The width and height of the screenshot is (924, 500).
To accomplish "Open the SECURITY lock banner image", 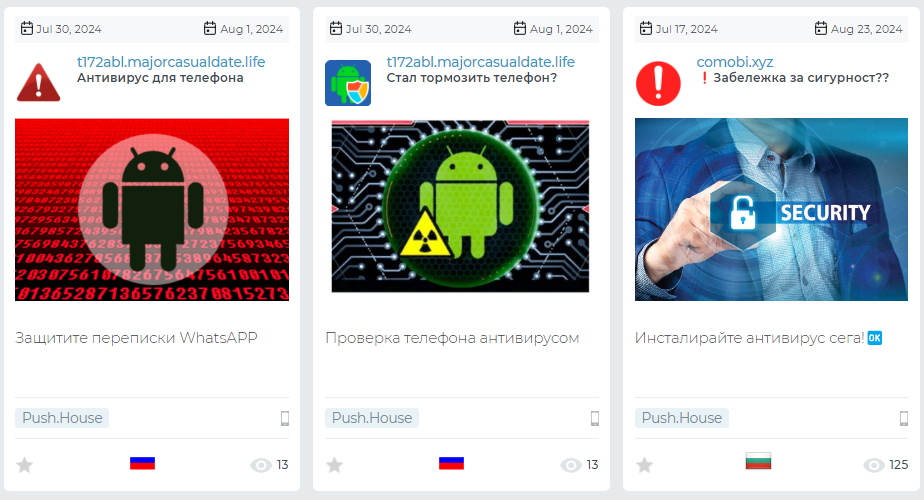I will point(771,210).
